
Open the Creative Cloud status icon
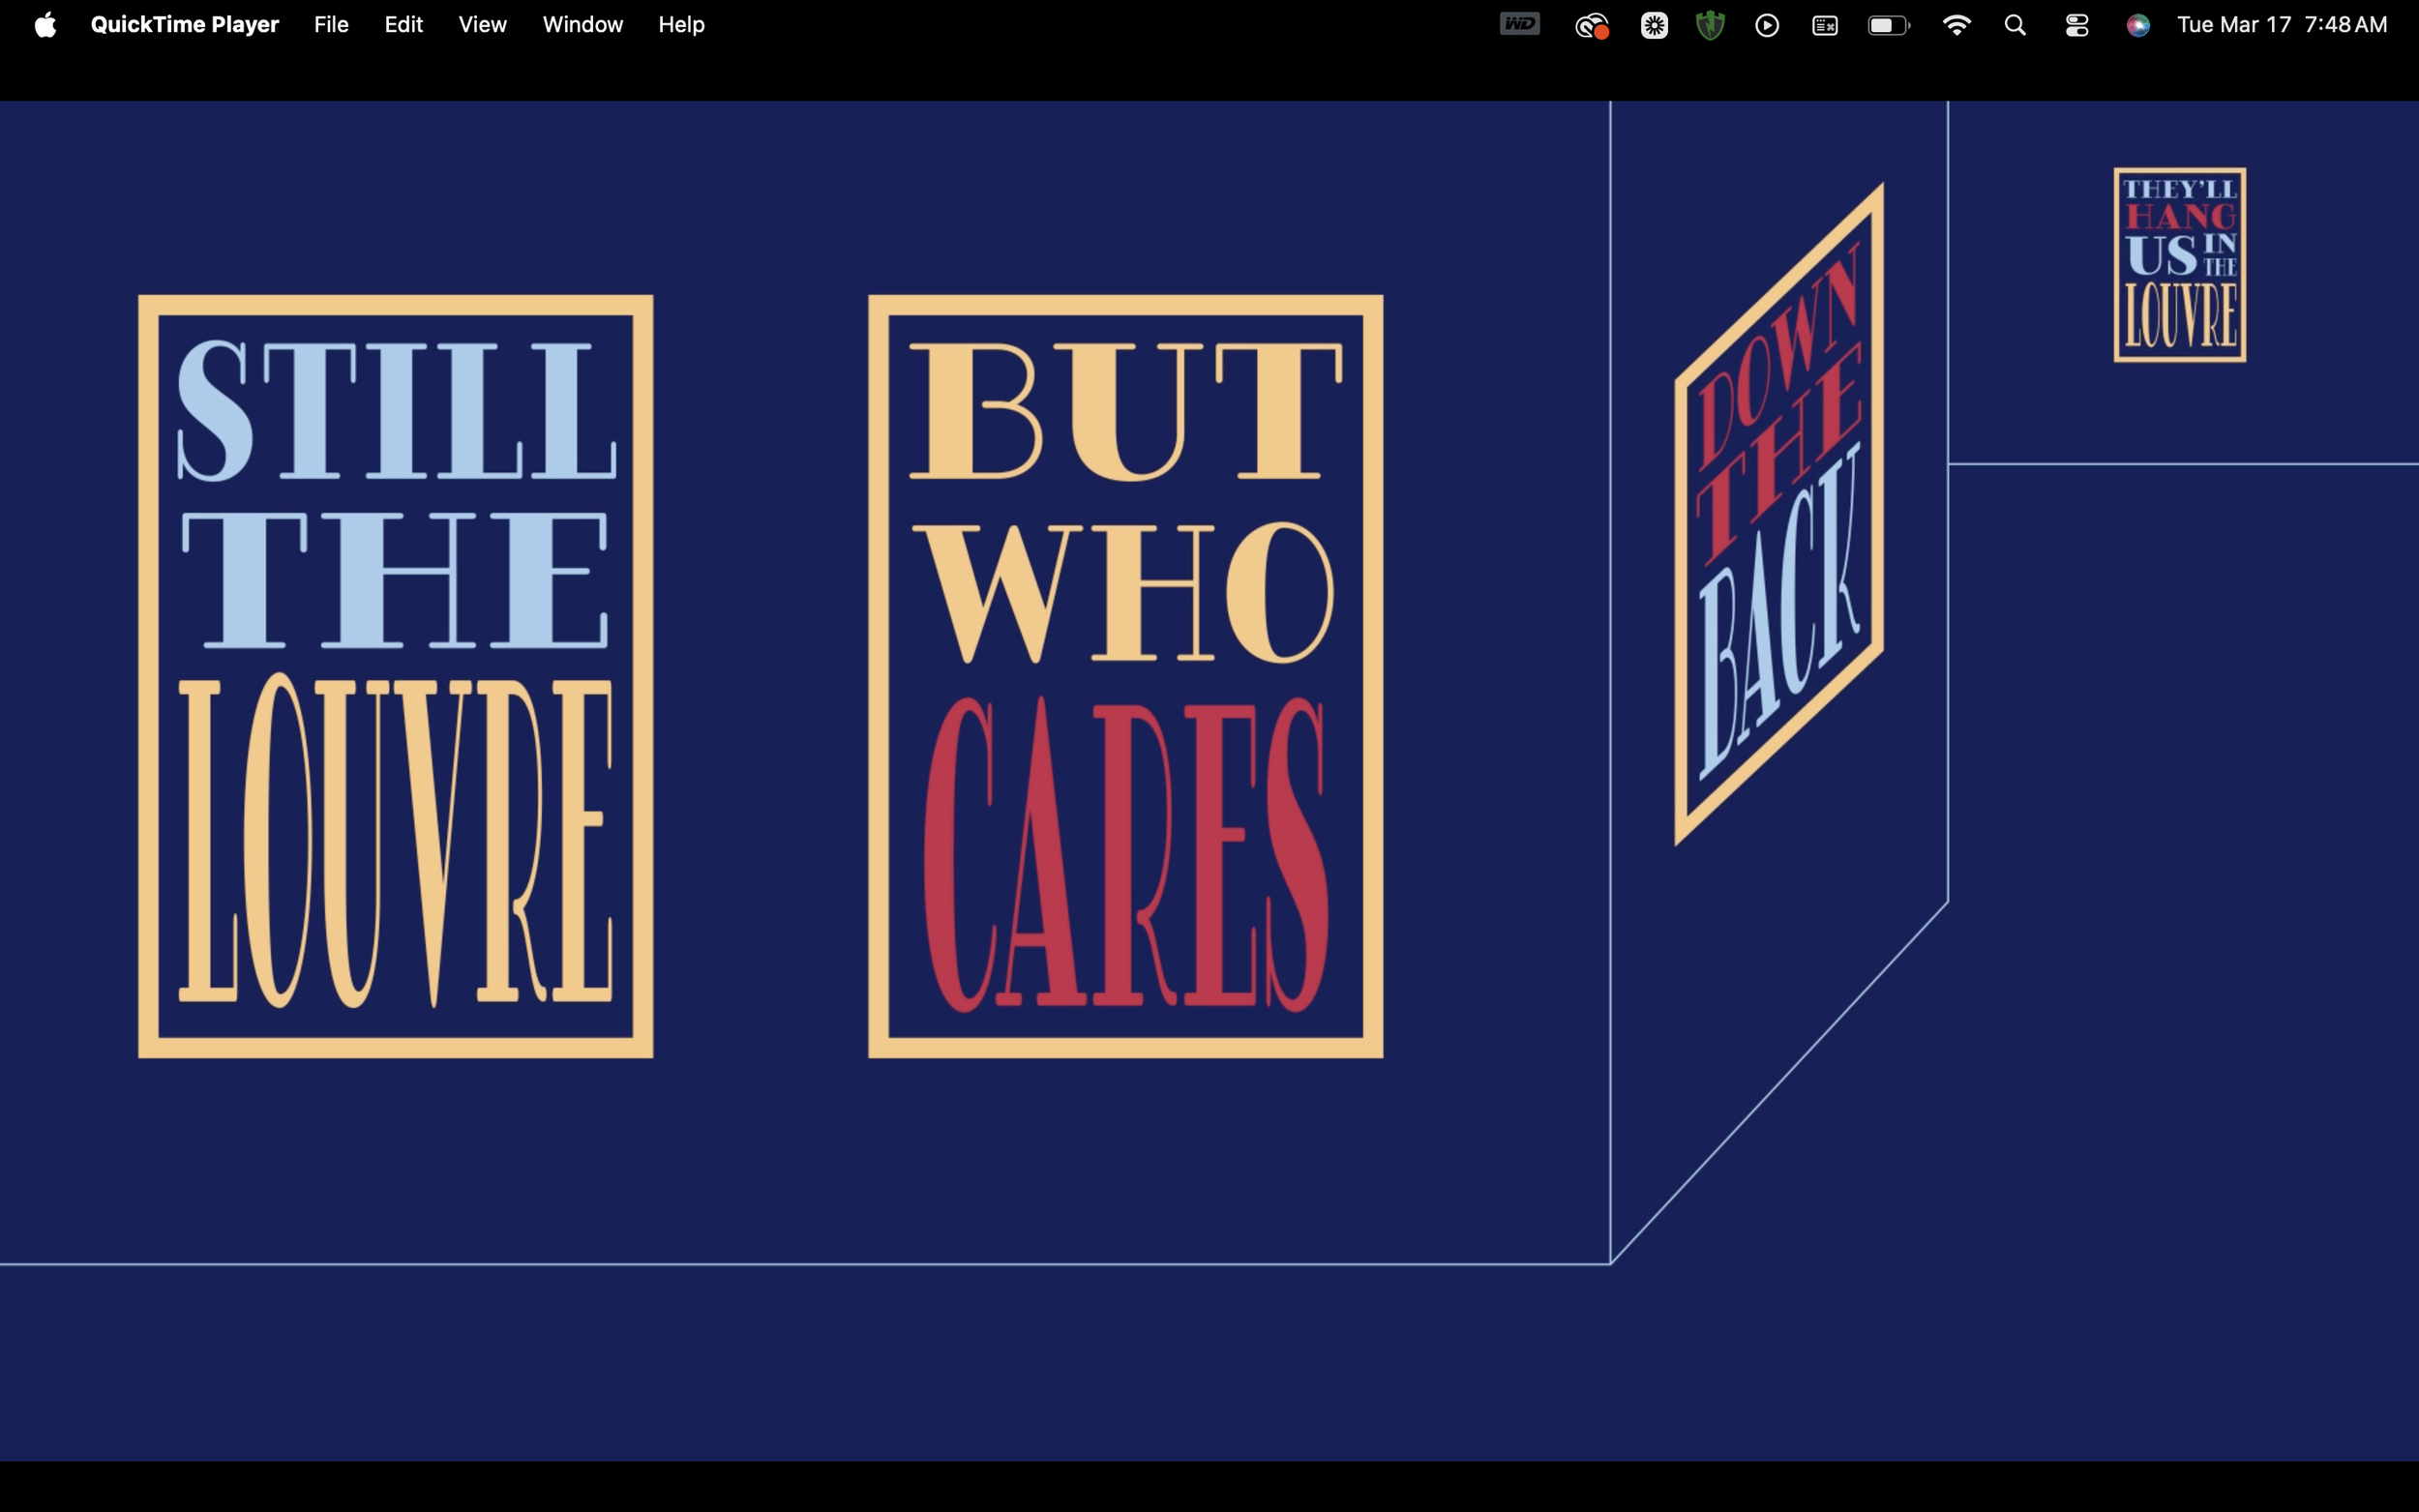(x=1591, y=26)
